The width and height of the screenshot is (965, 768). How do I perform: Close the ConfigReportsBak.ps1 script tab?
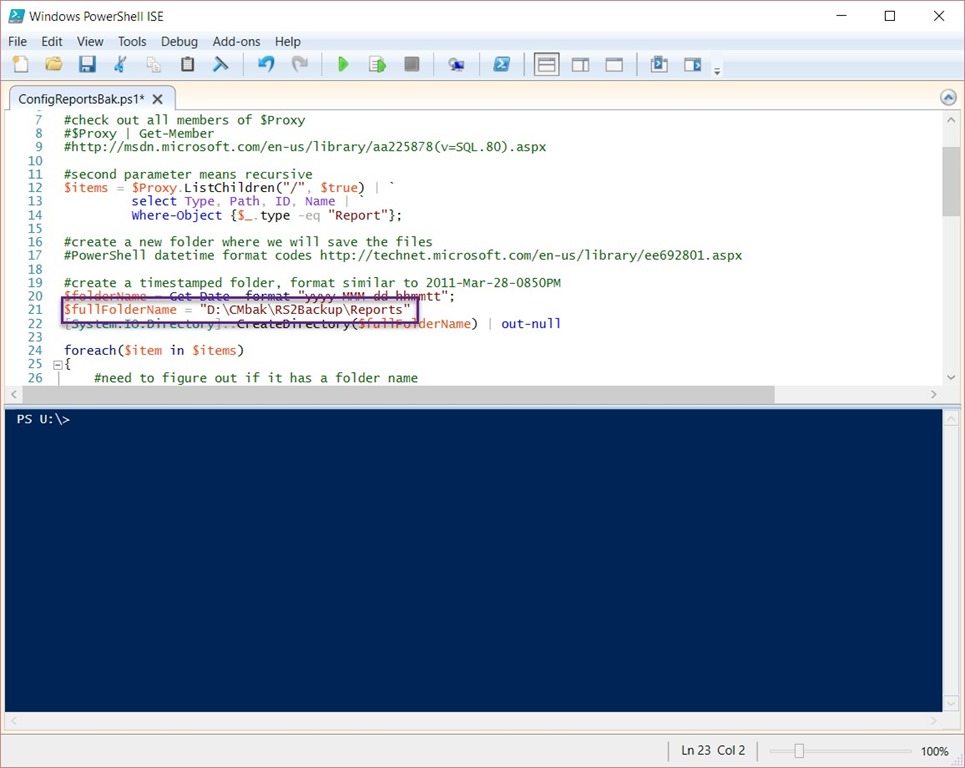pyautogui.click(x=158, y=99)
